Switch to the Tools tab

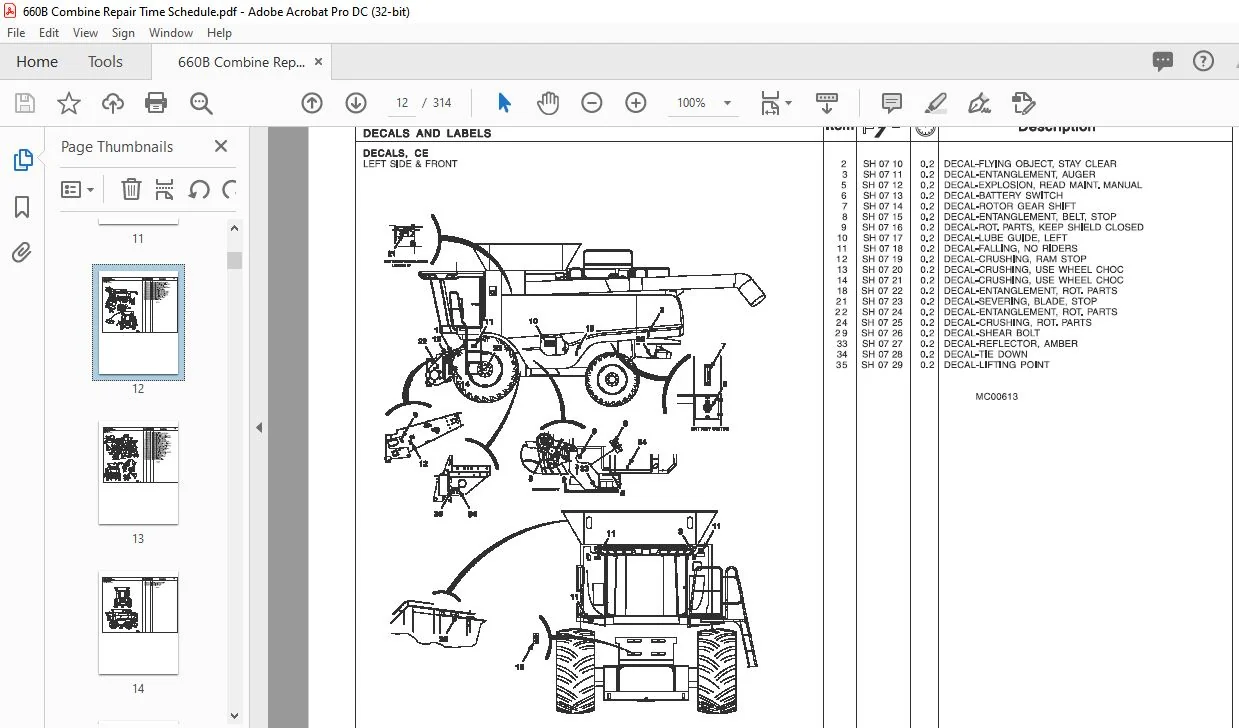[105, 61]
